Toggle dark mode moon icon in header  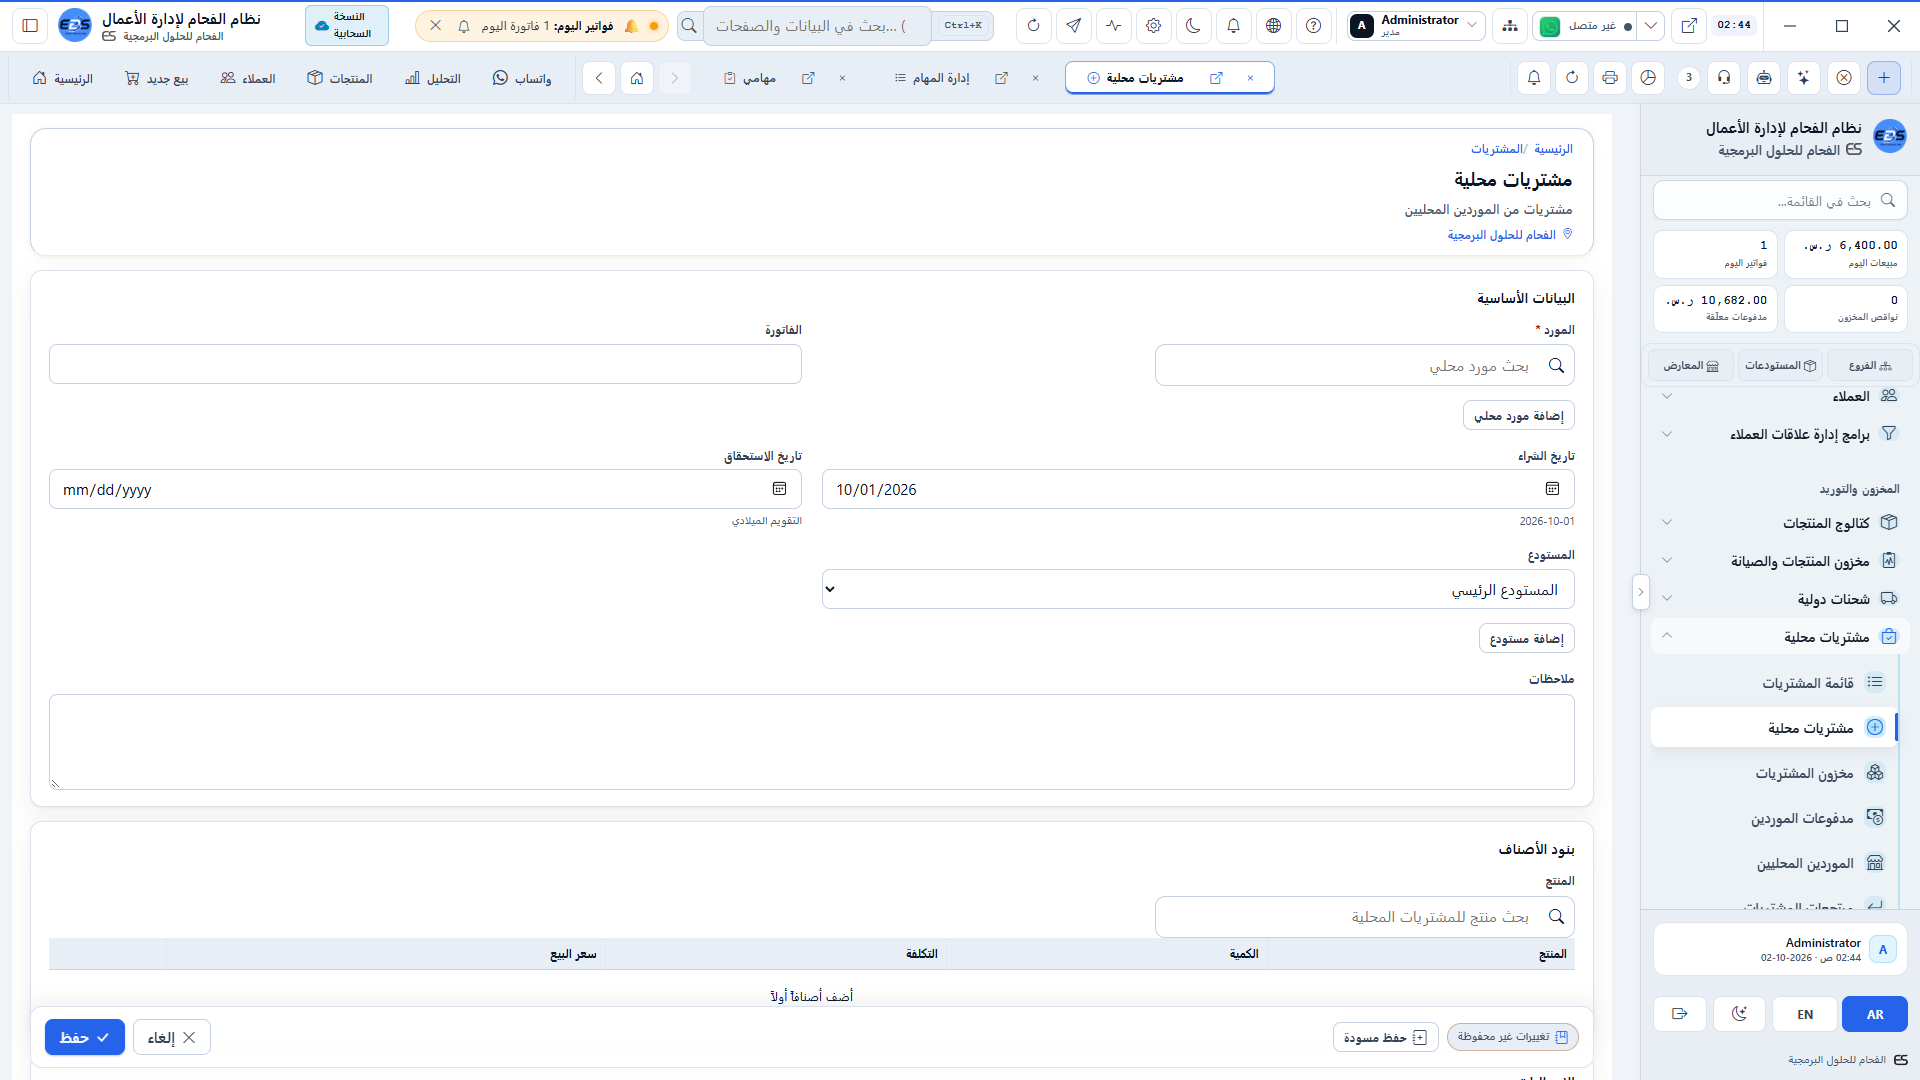(1193, 26)
